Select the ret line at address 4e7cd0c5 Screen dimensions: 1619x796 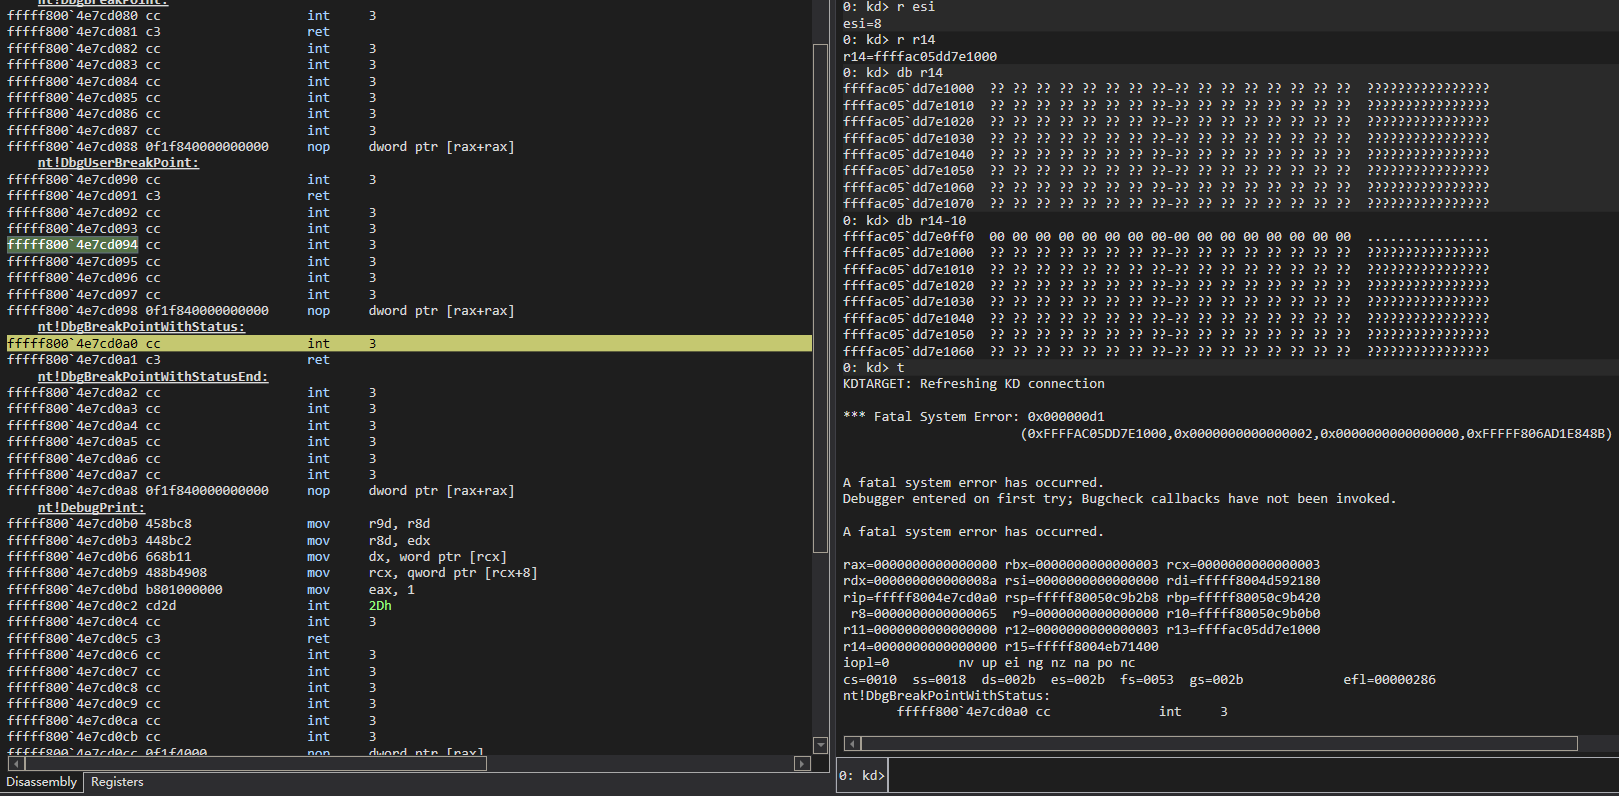(x=409, y=639)
